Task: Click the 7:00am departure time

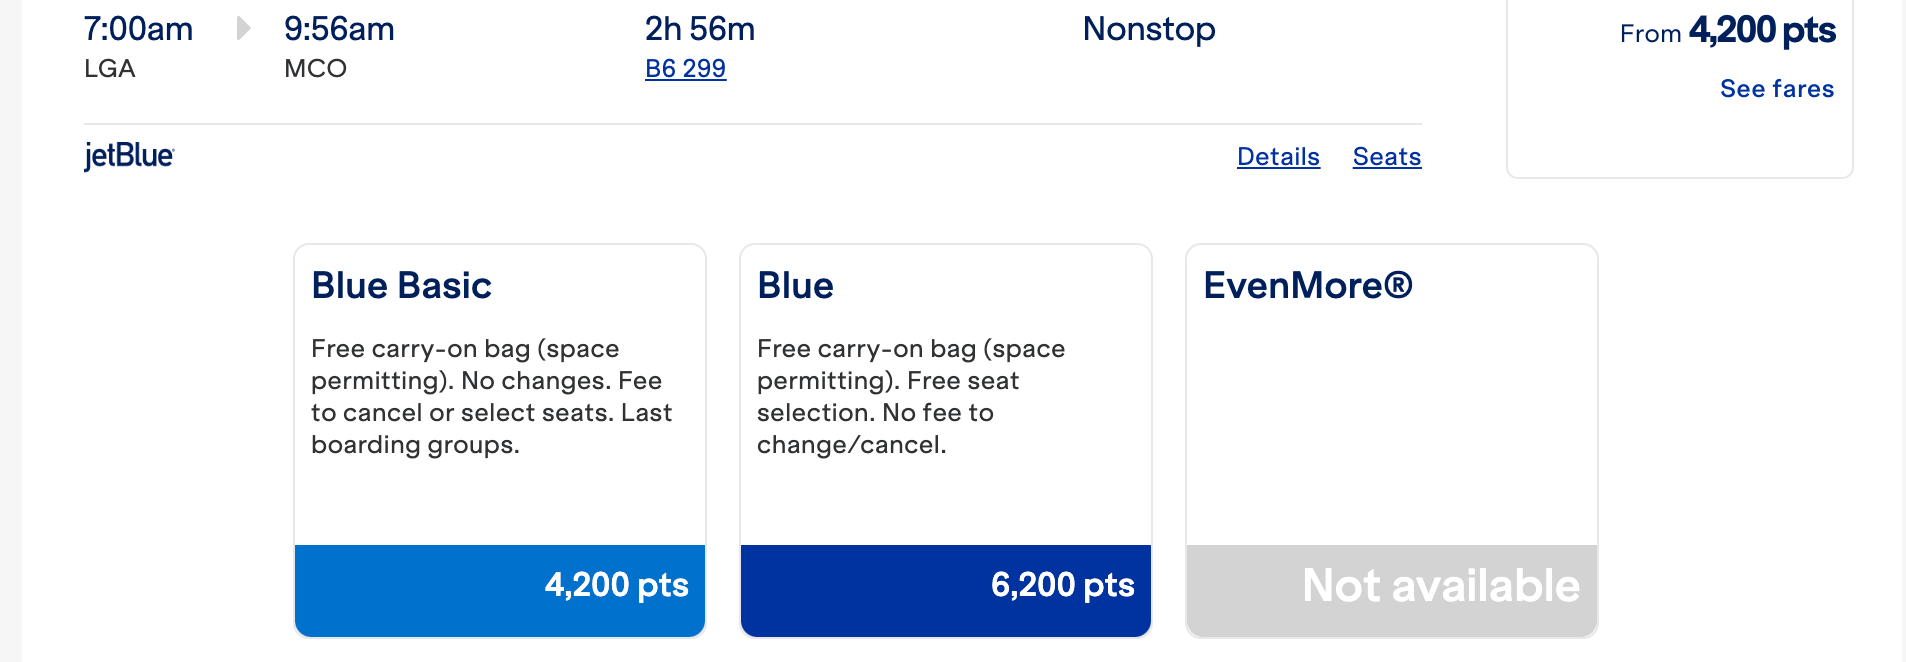Action: click(138, 29)
